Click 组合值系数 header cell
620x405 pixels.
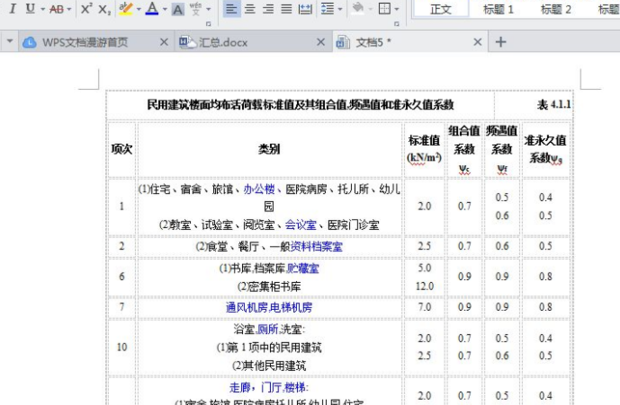coord(464,149)
